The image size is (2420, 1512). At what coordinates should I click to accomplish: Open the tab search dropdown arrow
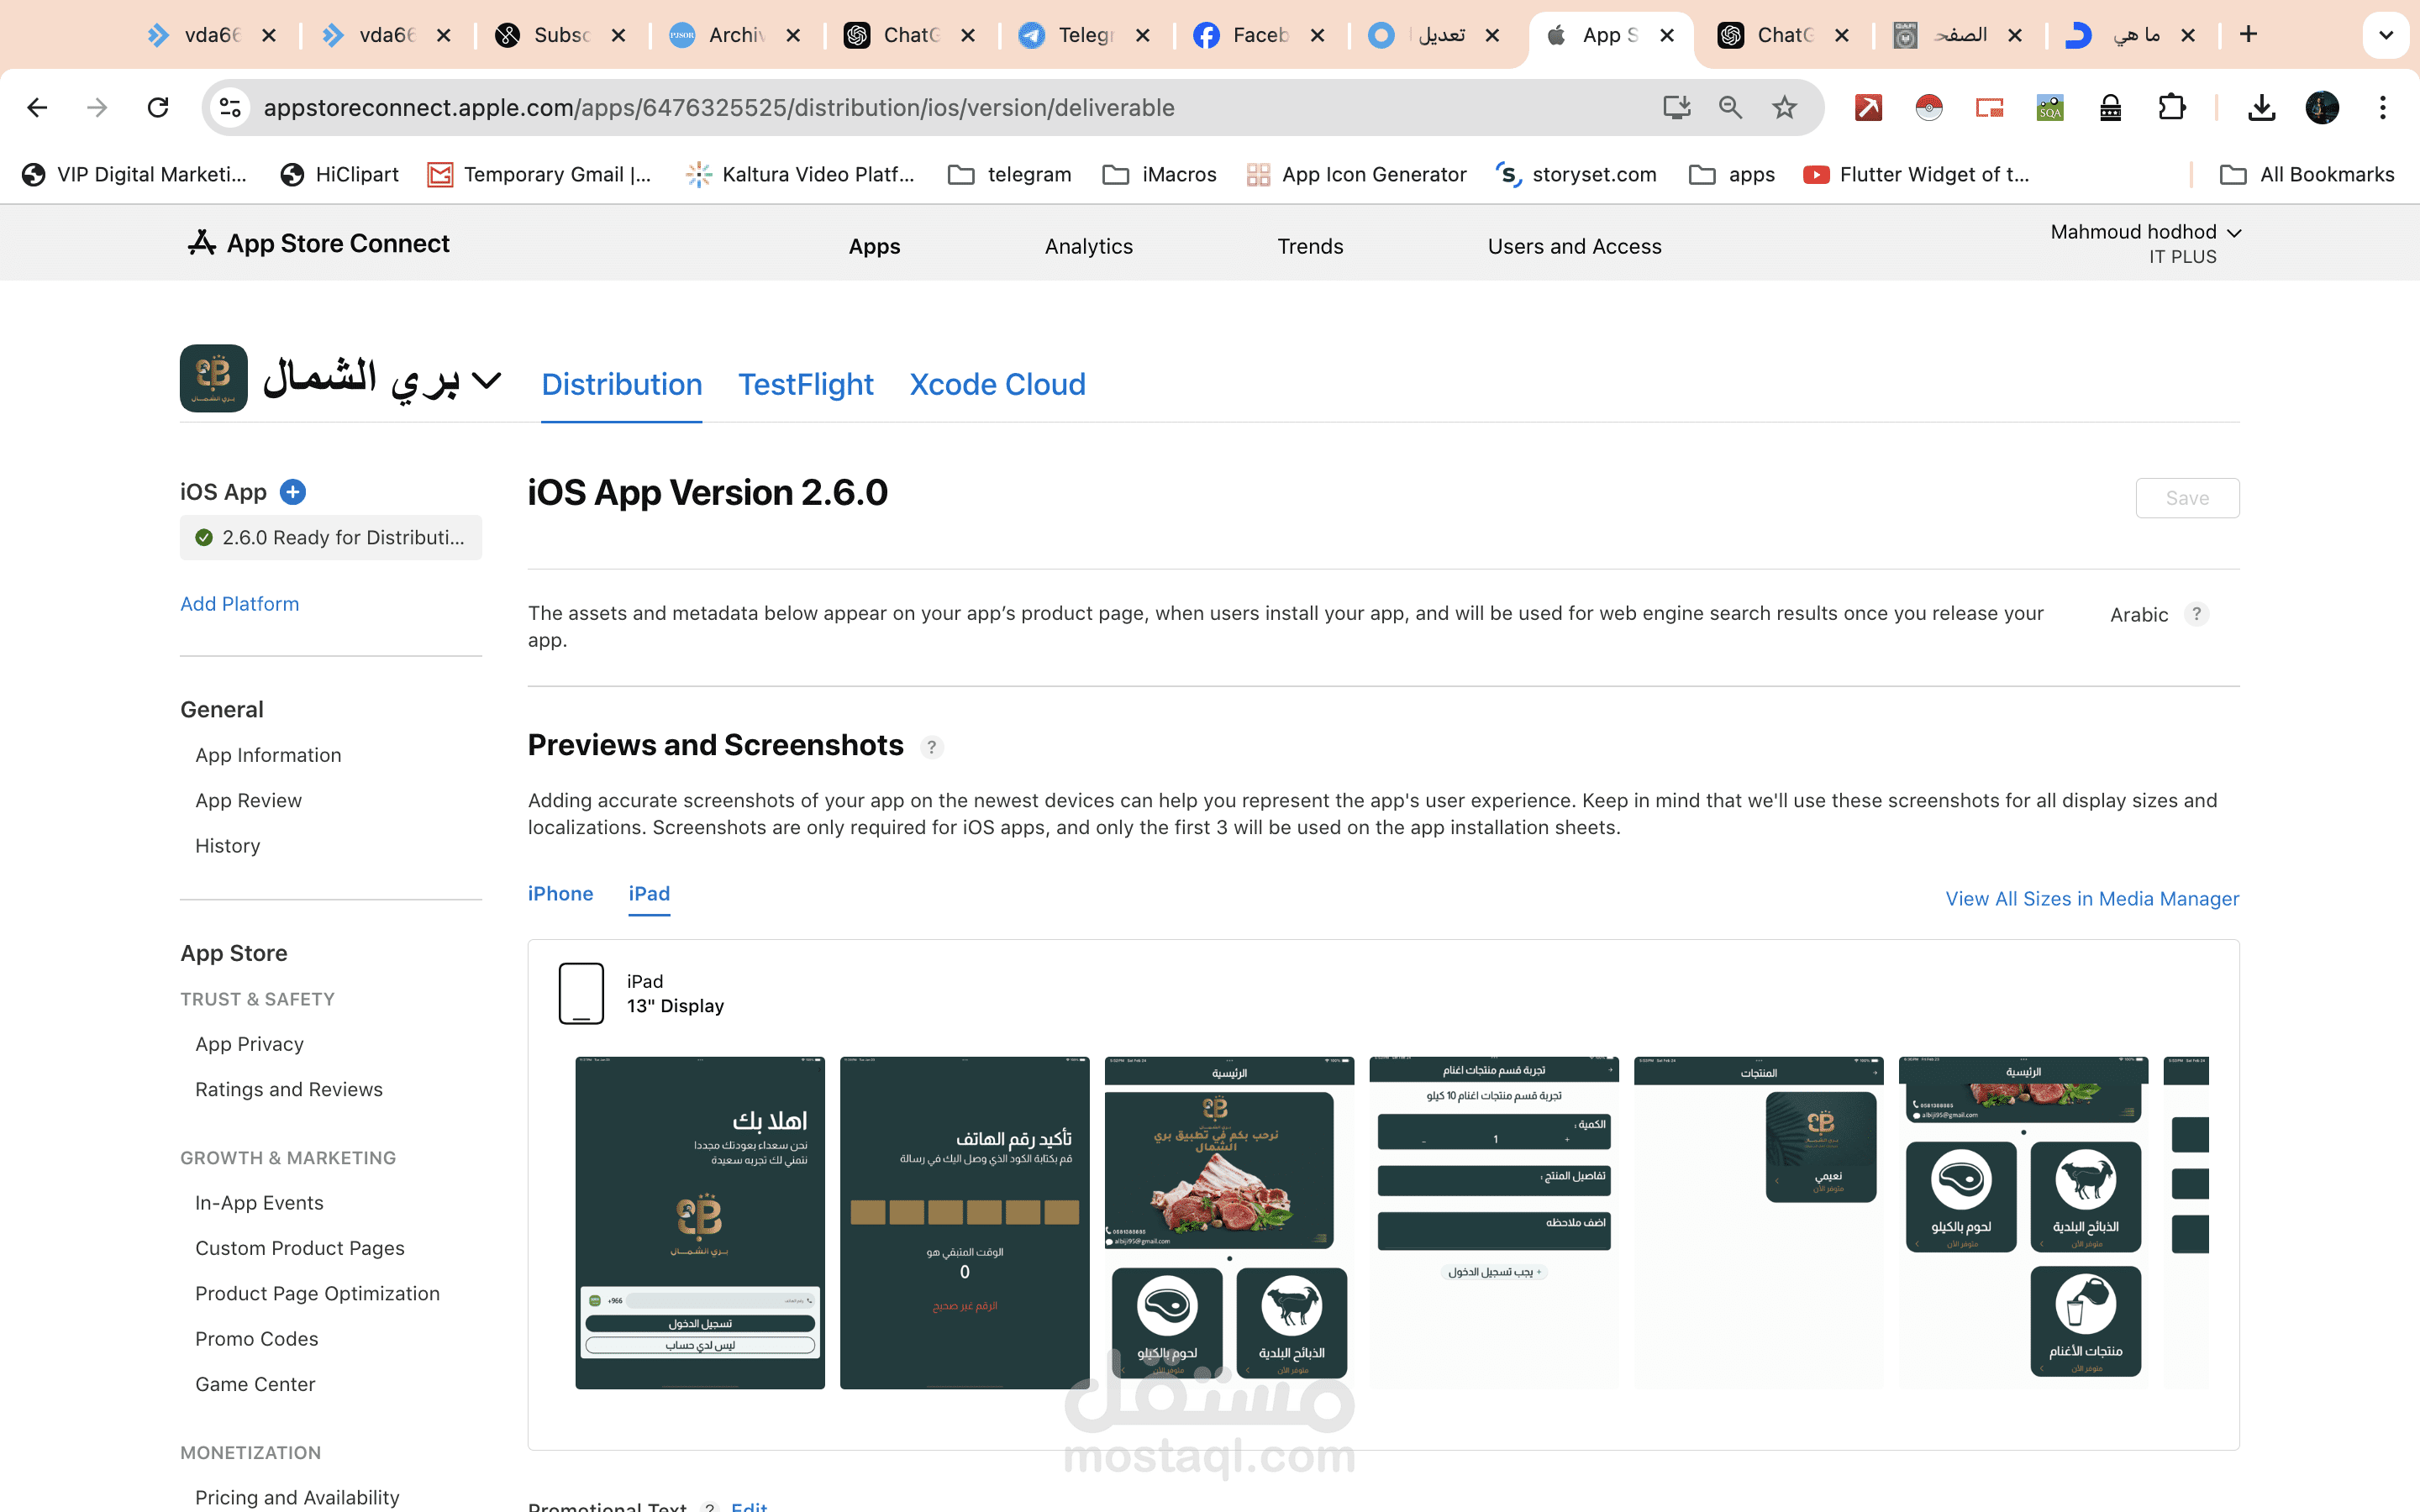tap(2386, 35)
